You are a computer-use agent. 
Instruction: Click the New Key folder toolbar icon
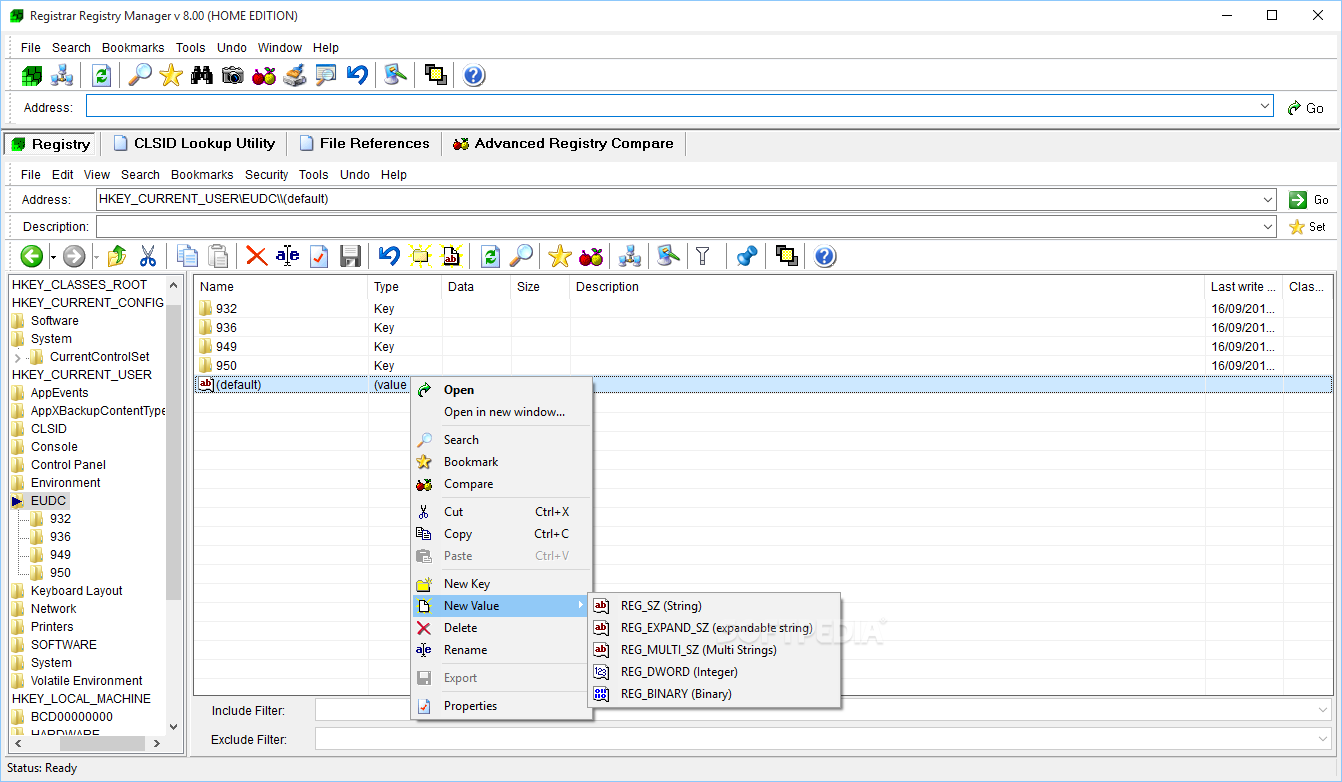[x=421, y=256]
